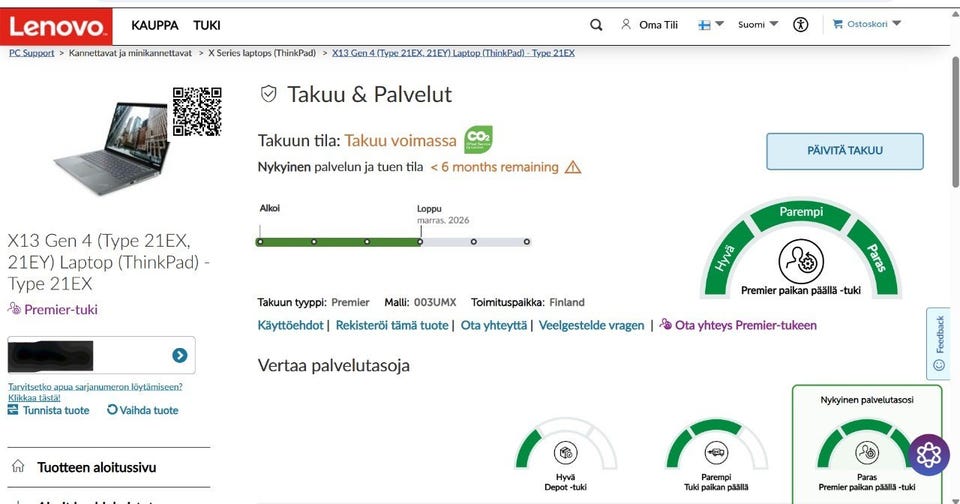Open the Käyttöehdot link

[290, 325]
